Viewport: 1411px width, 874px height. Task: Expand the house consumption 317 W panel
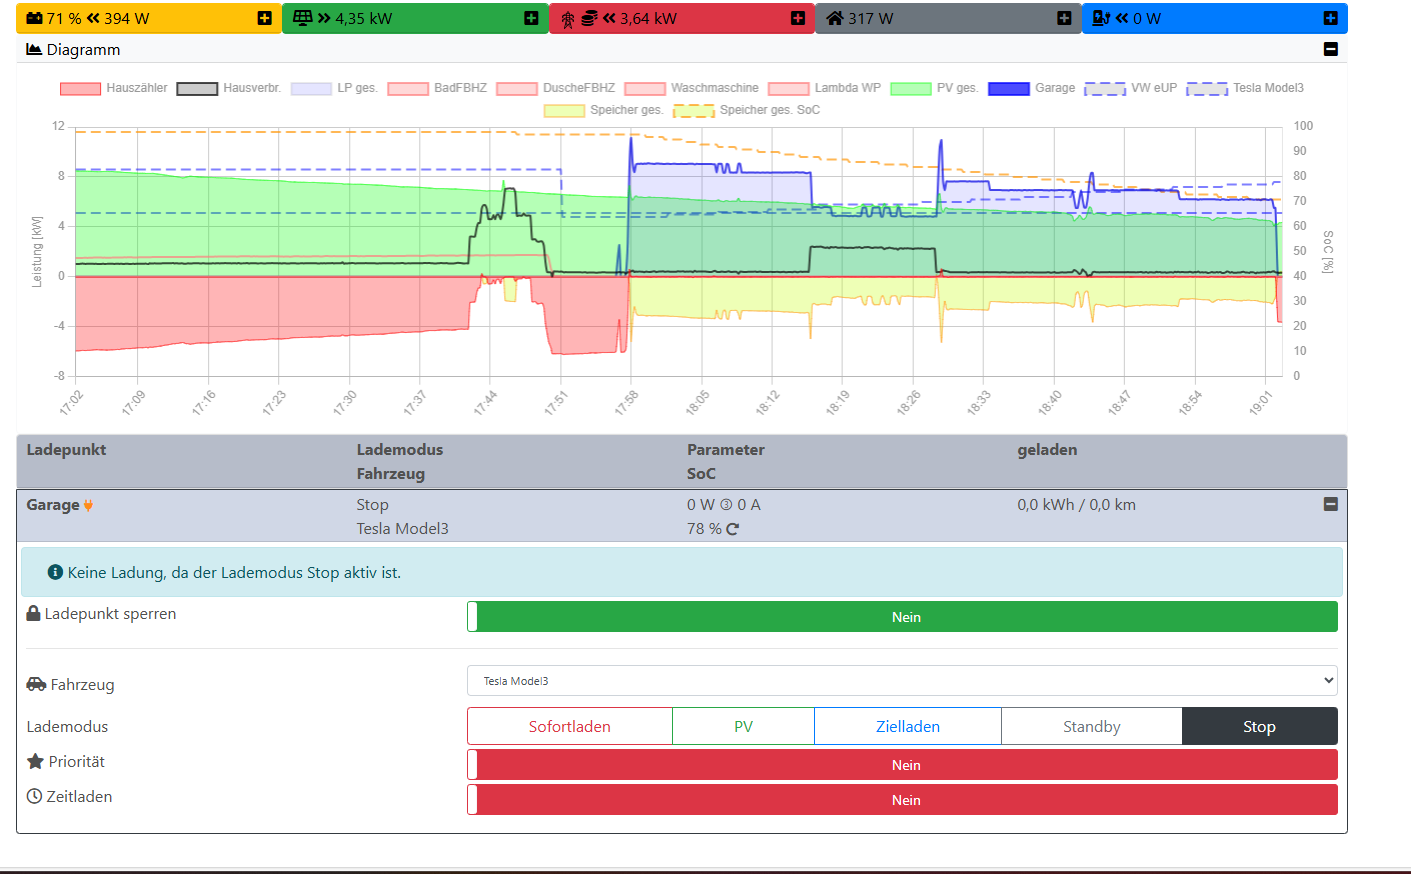point(1064,18)
